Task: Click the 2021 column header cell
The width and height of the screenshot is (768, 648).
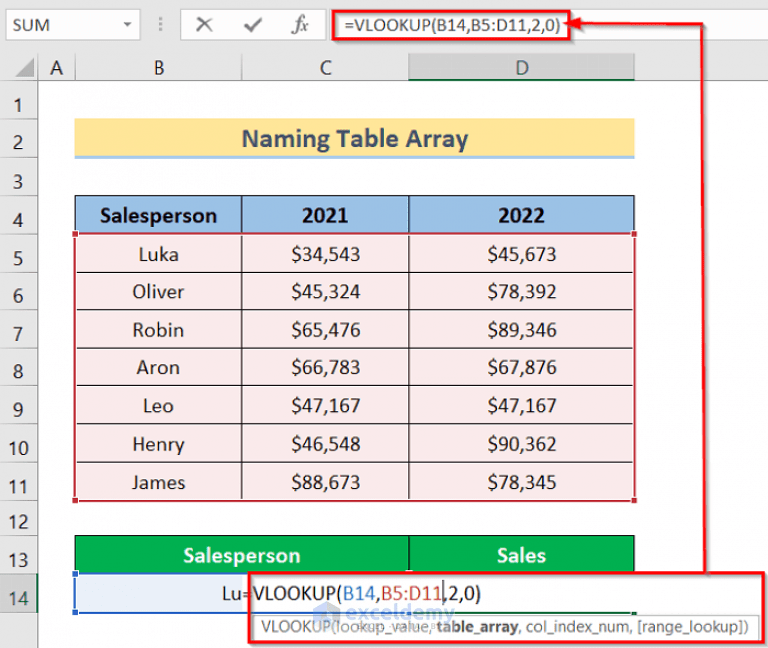Action: point(325,215)
